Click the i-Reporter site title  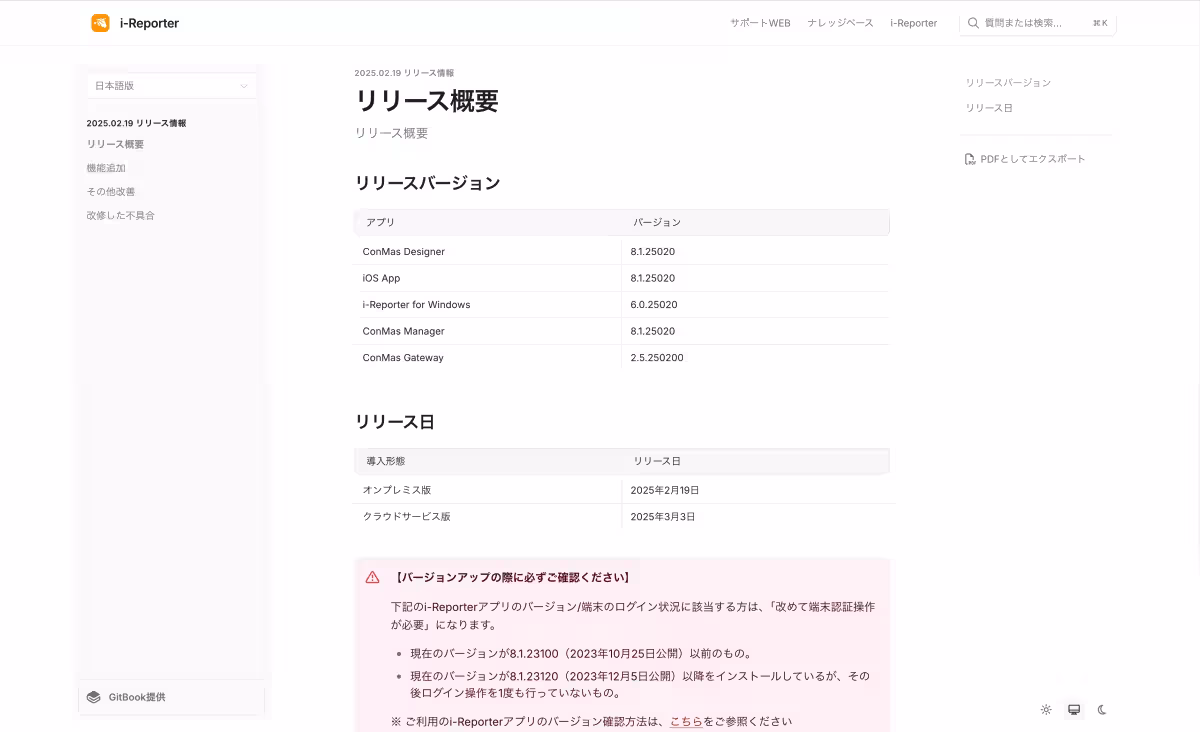[149, 23]
